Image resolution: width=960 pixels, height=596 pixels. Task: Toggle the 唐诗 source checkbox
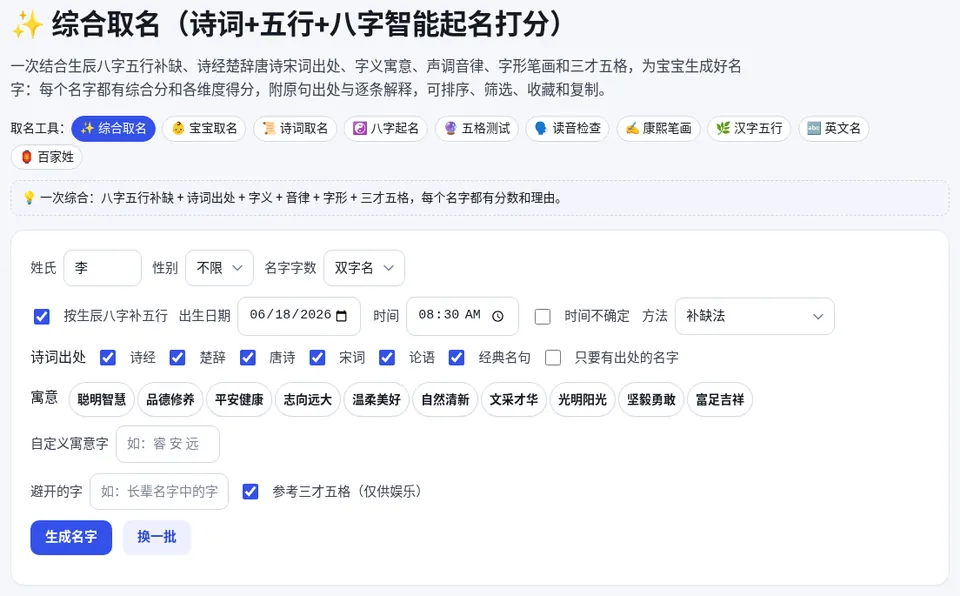pyautogui.click(x=247, y=358)
